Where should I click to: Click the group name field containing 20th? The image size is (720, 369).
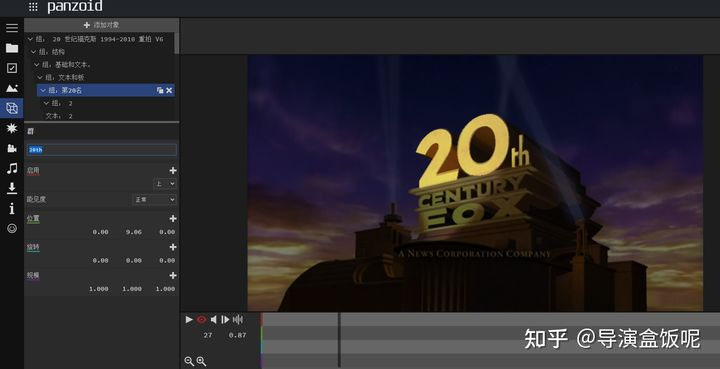click(x=101, y=150)
